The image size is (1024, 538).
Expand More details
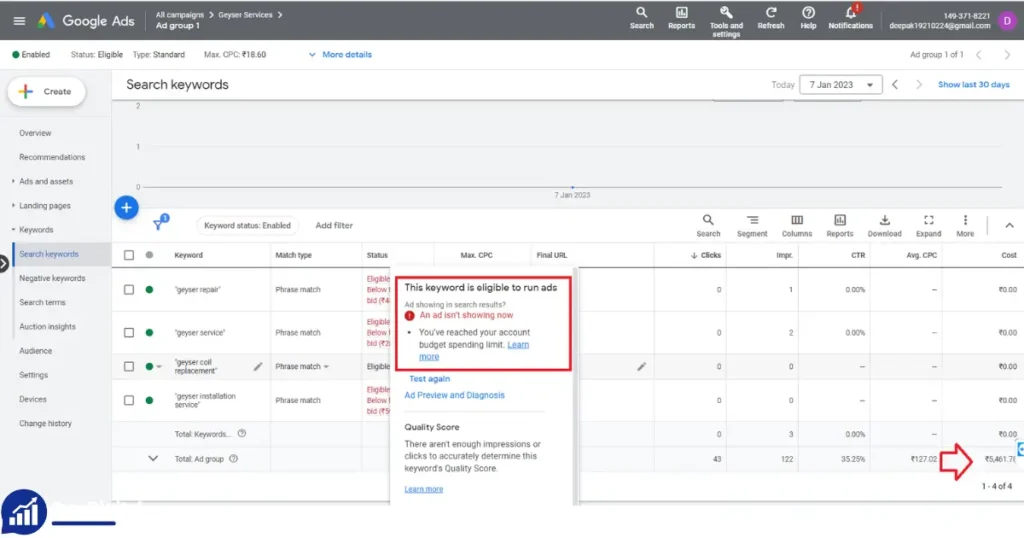pyautogui.click(x=340, y=55)
